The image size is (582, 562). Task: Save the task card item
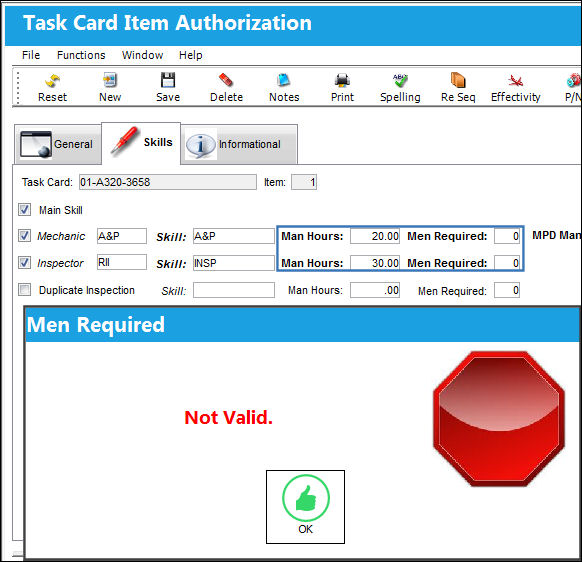click(x=168, y=88)
